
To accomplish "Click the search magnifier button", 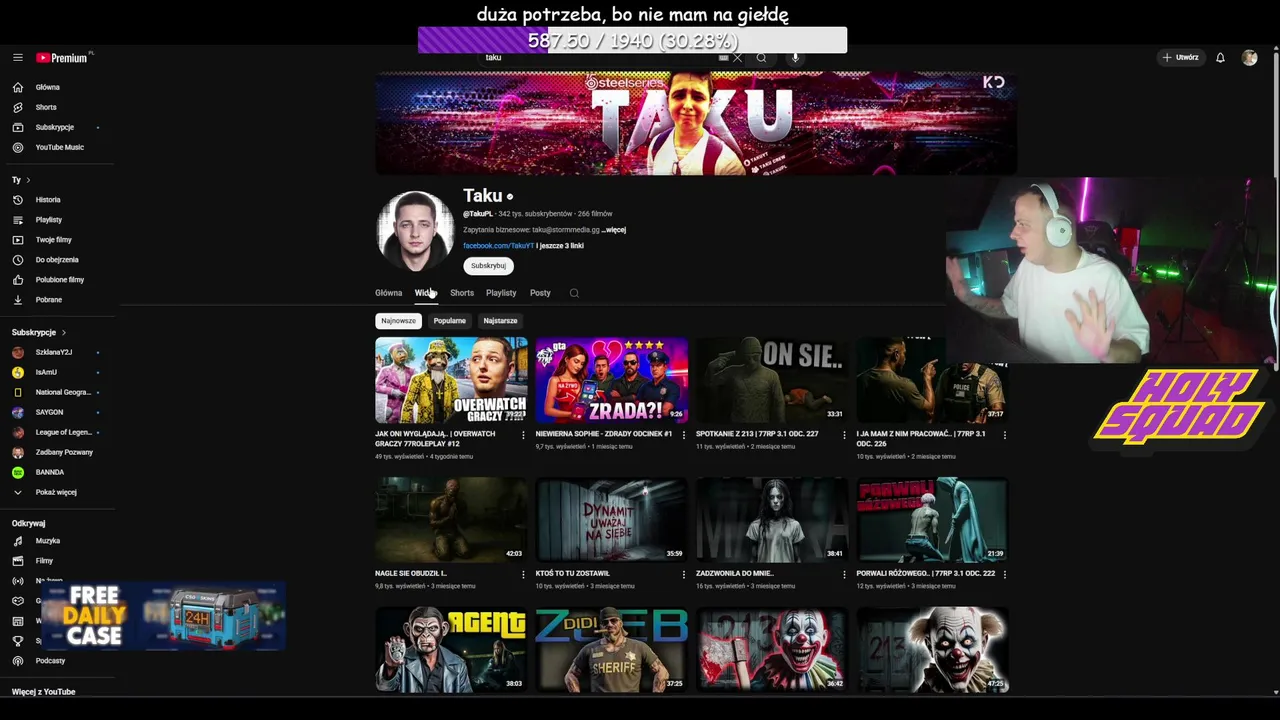I will pyautogui.click(x=761, y=58).
